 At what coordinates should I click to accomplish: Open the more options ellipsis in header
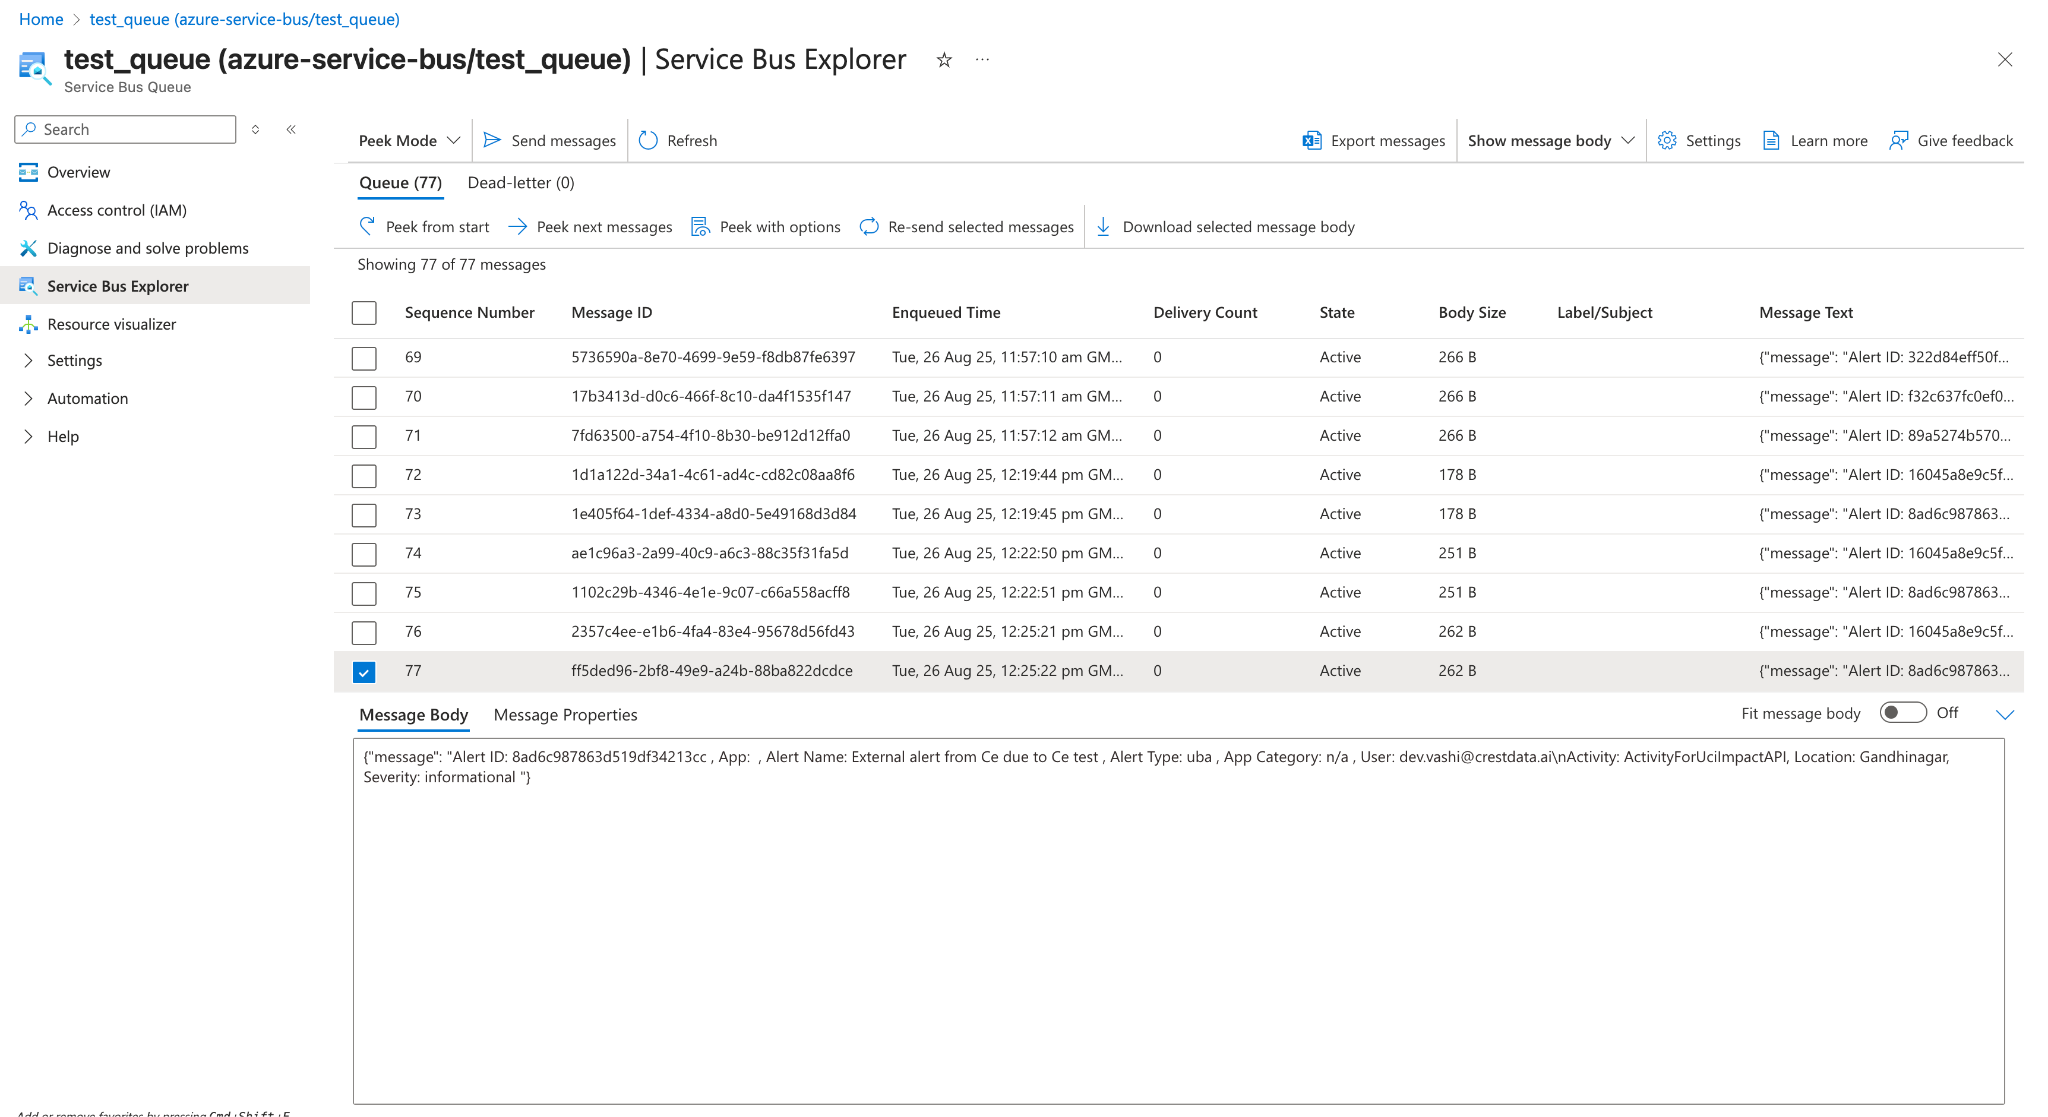[x=983, y=60]
